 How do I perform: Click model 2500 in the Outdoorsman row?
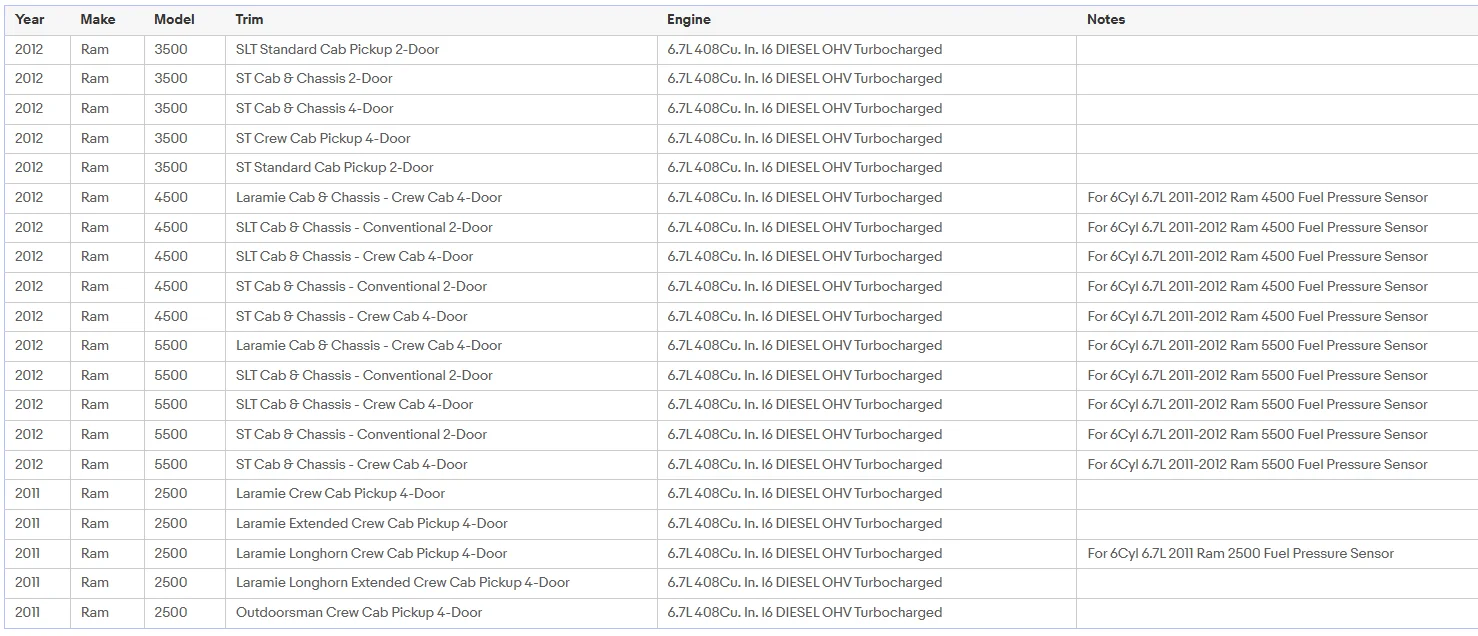click(x=170, y=612)
